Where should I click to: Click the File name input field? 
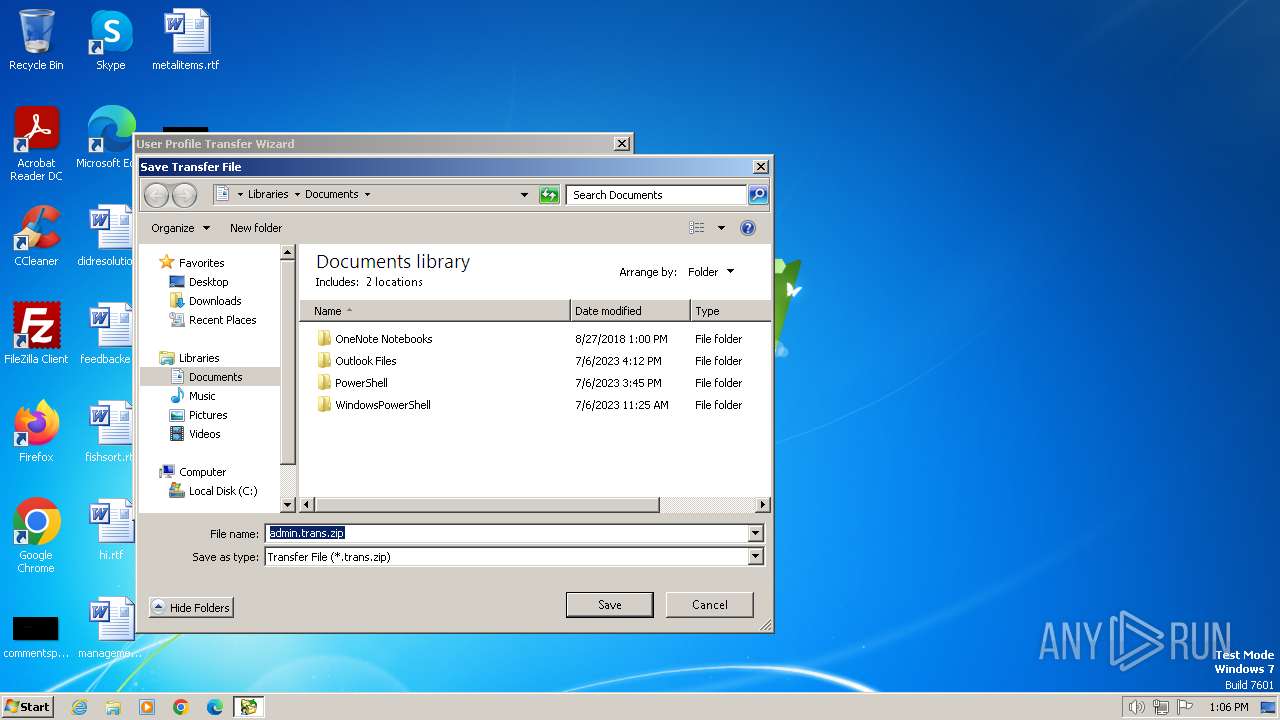(506, 534)
